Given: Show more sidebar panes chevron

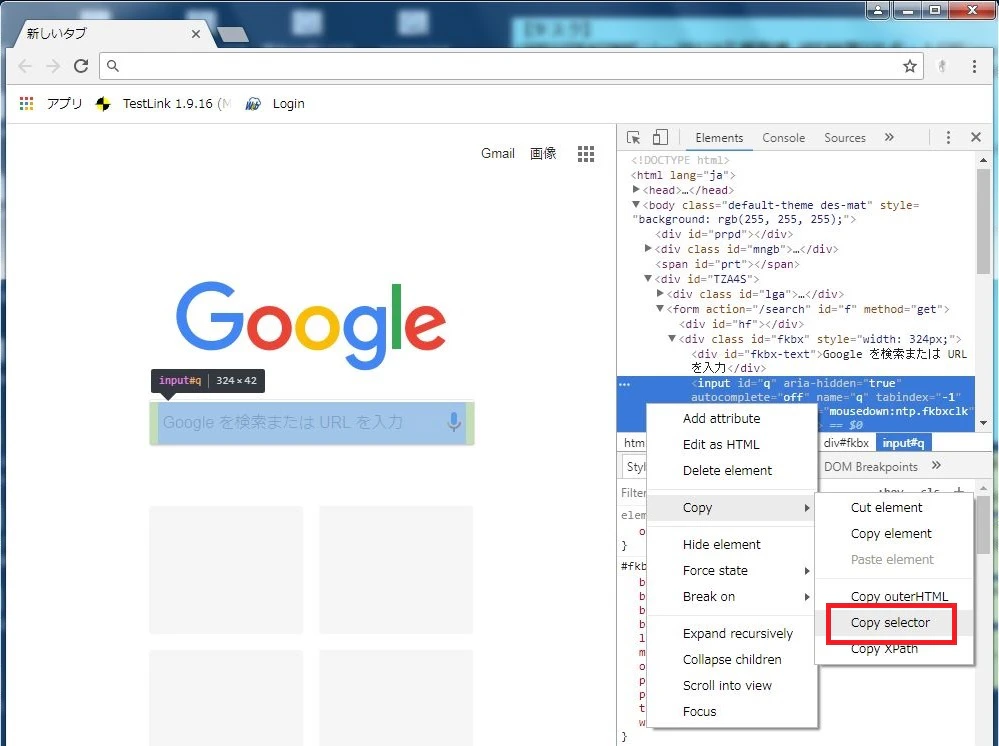Looking at the screenshot, I should [936, 466].
